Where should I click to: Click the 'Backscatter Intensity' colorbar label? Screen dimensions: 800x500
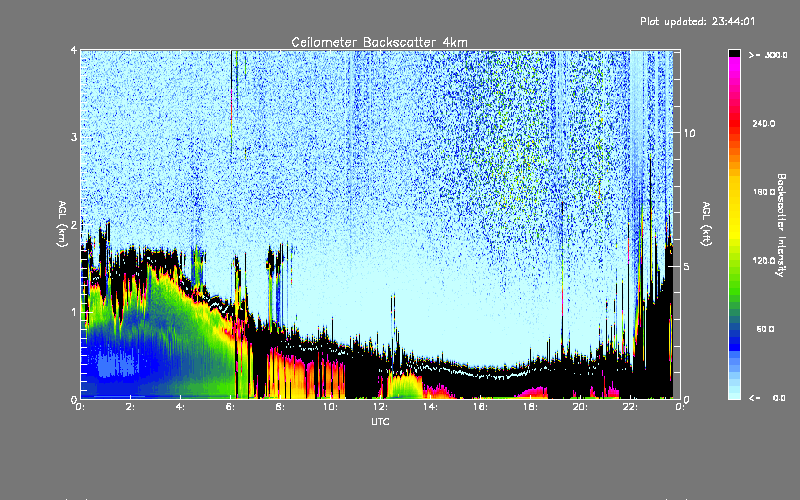pyautogui.click(x=781, y=225)
